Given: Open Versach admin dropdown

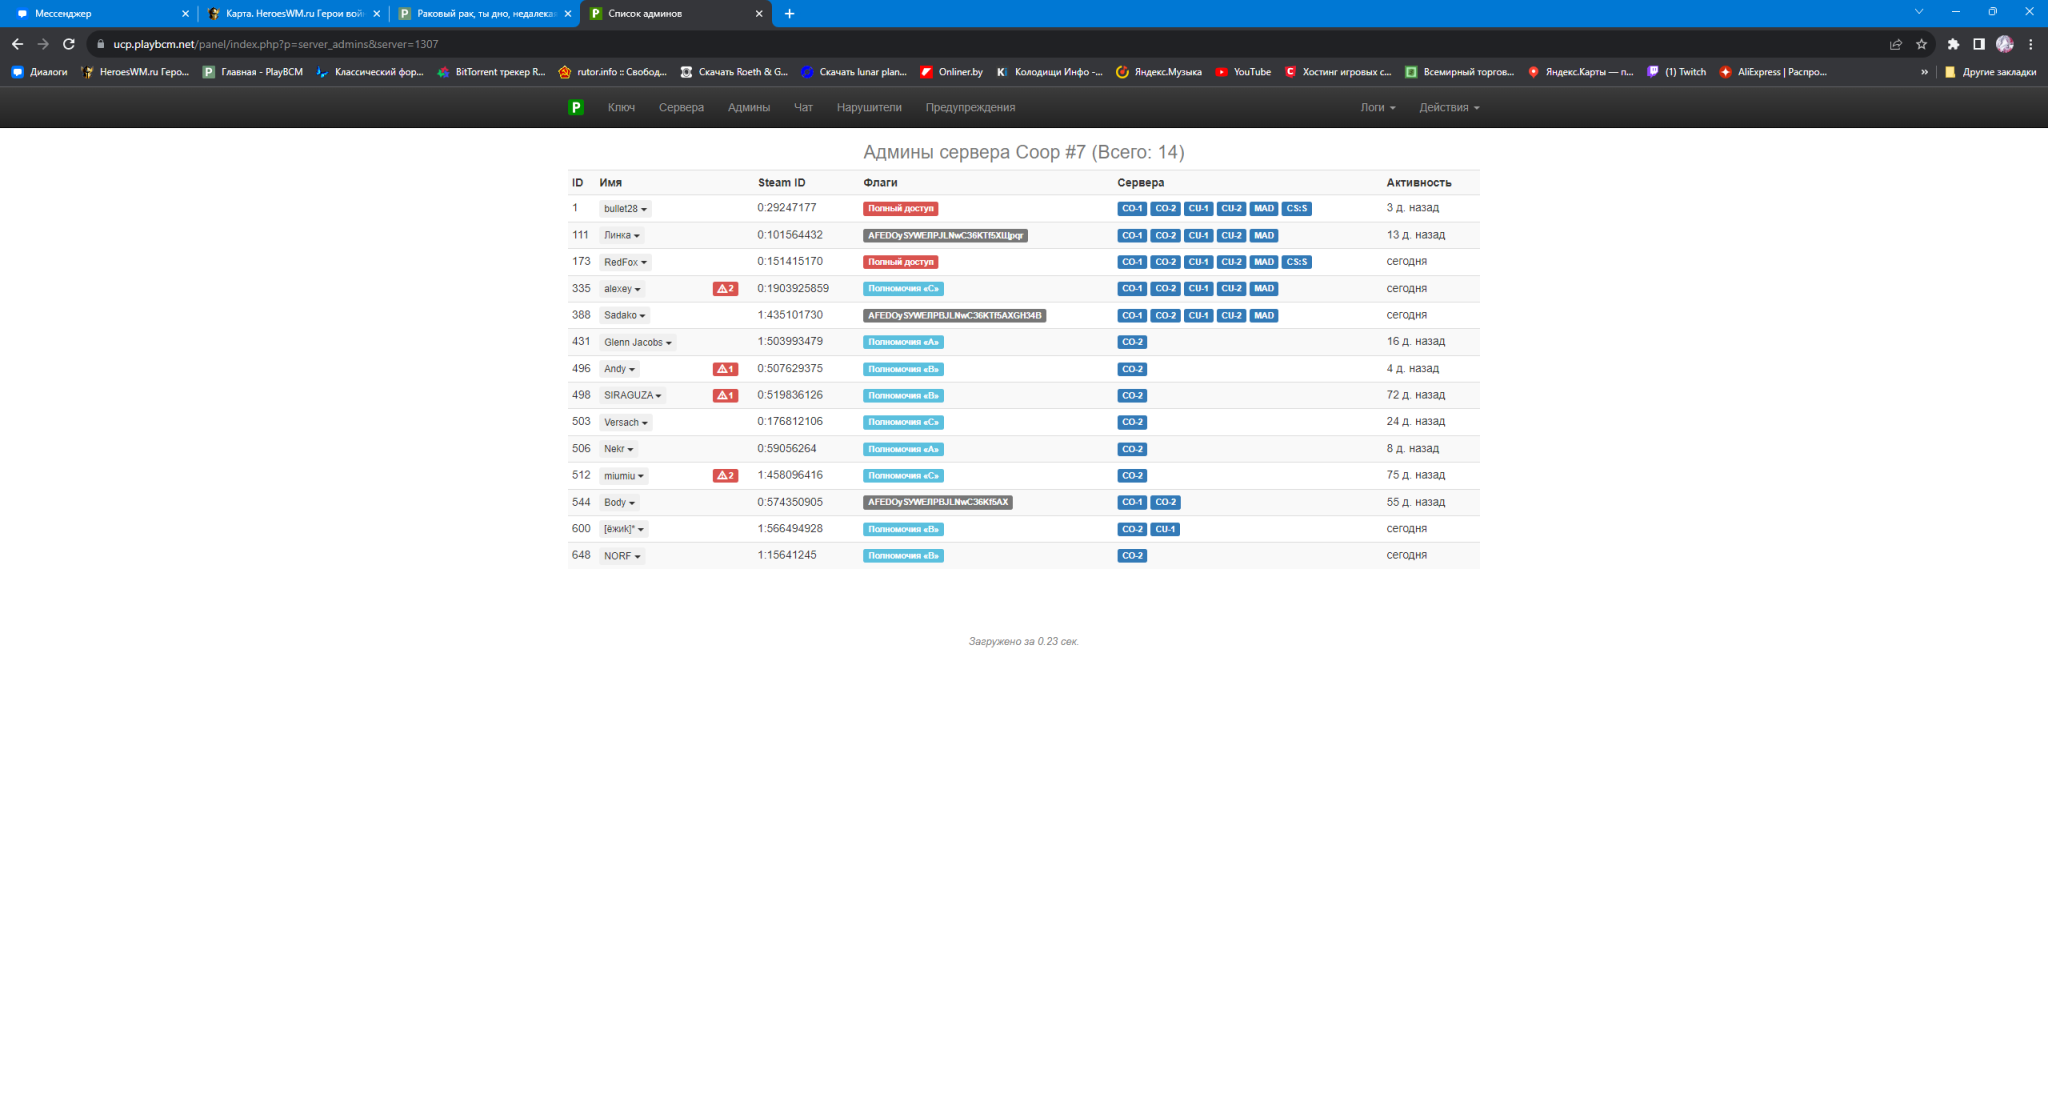Looking at the screenshot, I should pyautogui.click(x=626, y=423).
